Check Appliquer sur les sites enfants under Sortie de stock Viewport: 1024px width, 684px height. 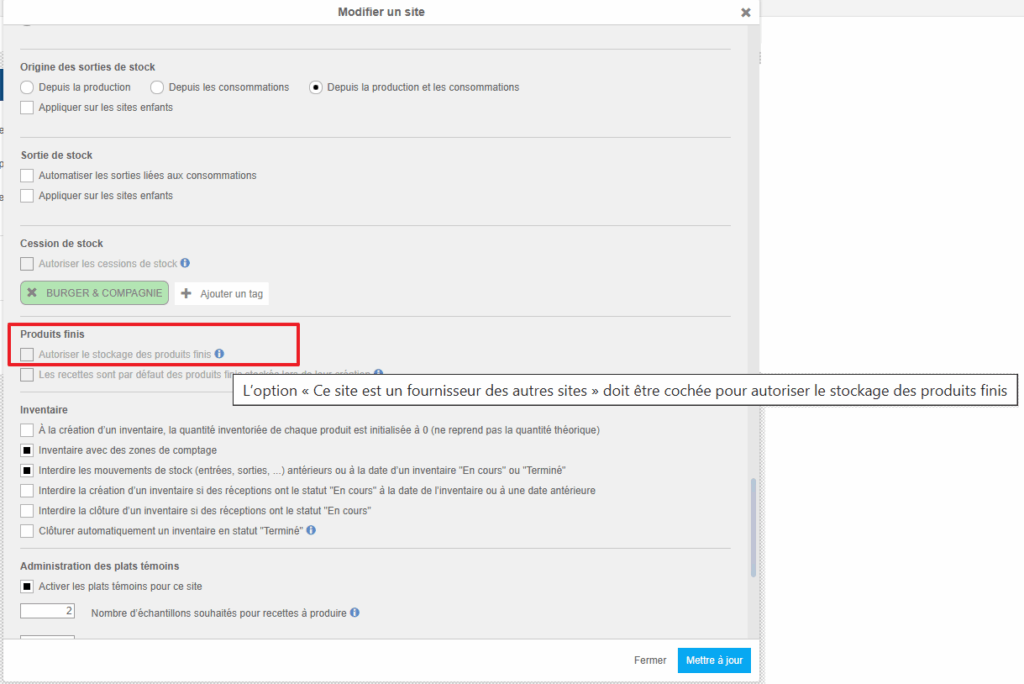click(27, 196)
